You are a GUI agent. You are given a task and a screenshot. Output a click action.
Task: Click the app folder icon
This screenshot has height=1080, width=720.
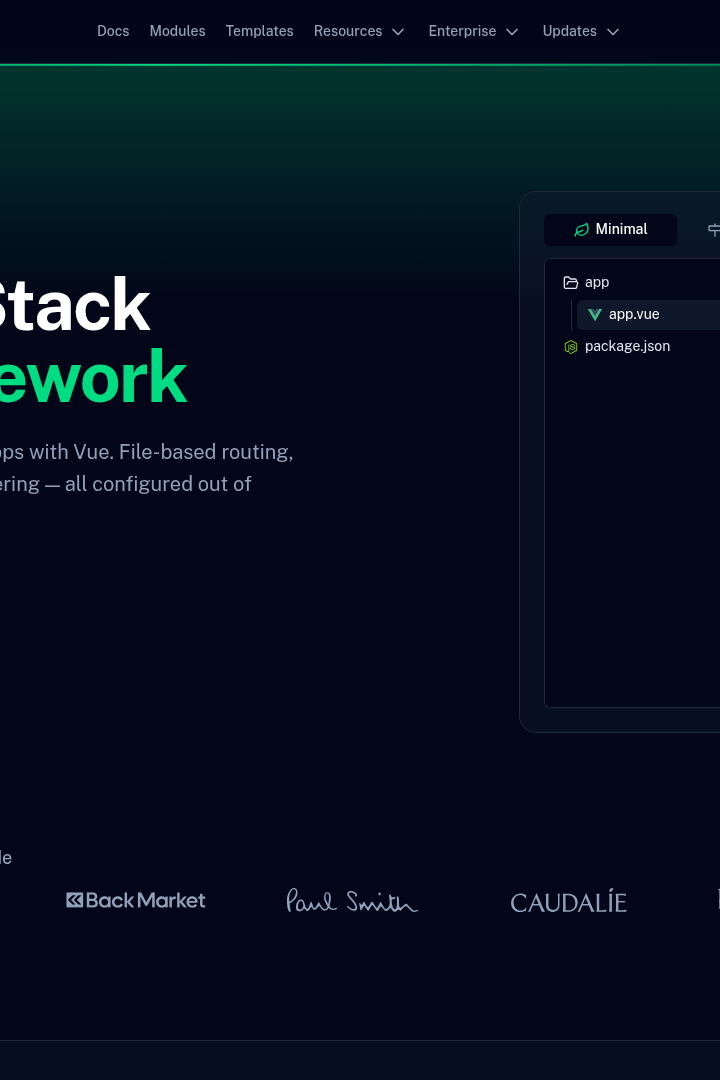click(x=570, y=282)
